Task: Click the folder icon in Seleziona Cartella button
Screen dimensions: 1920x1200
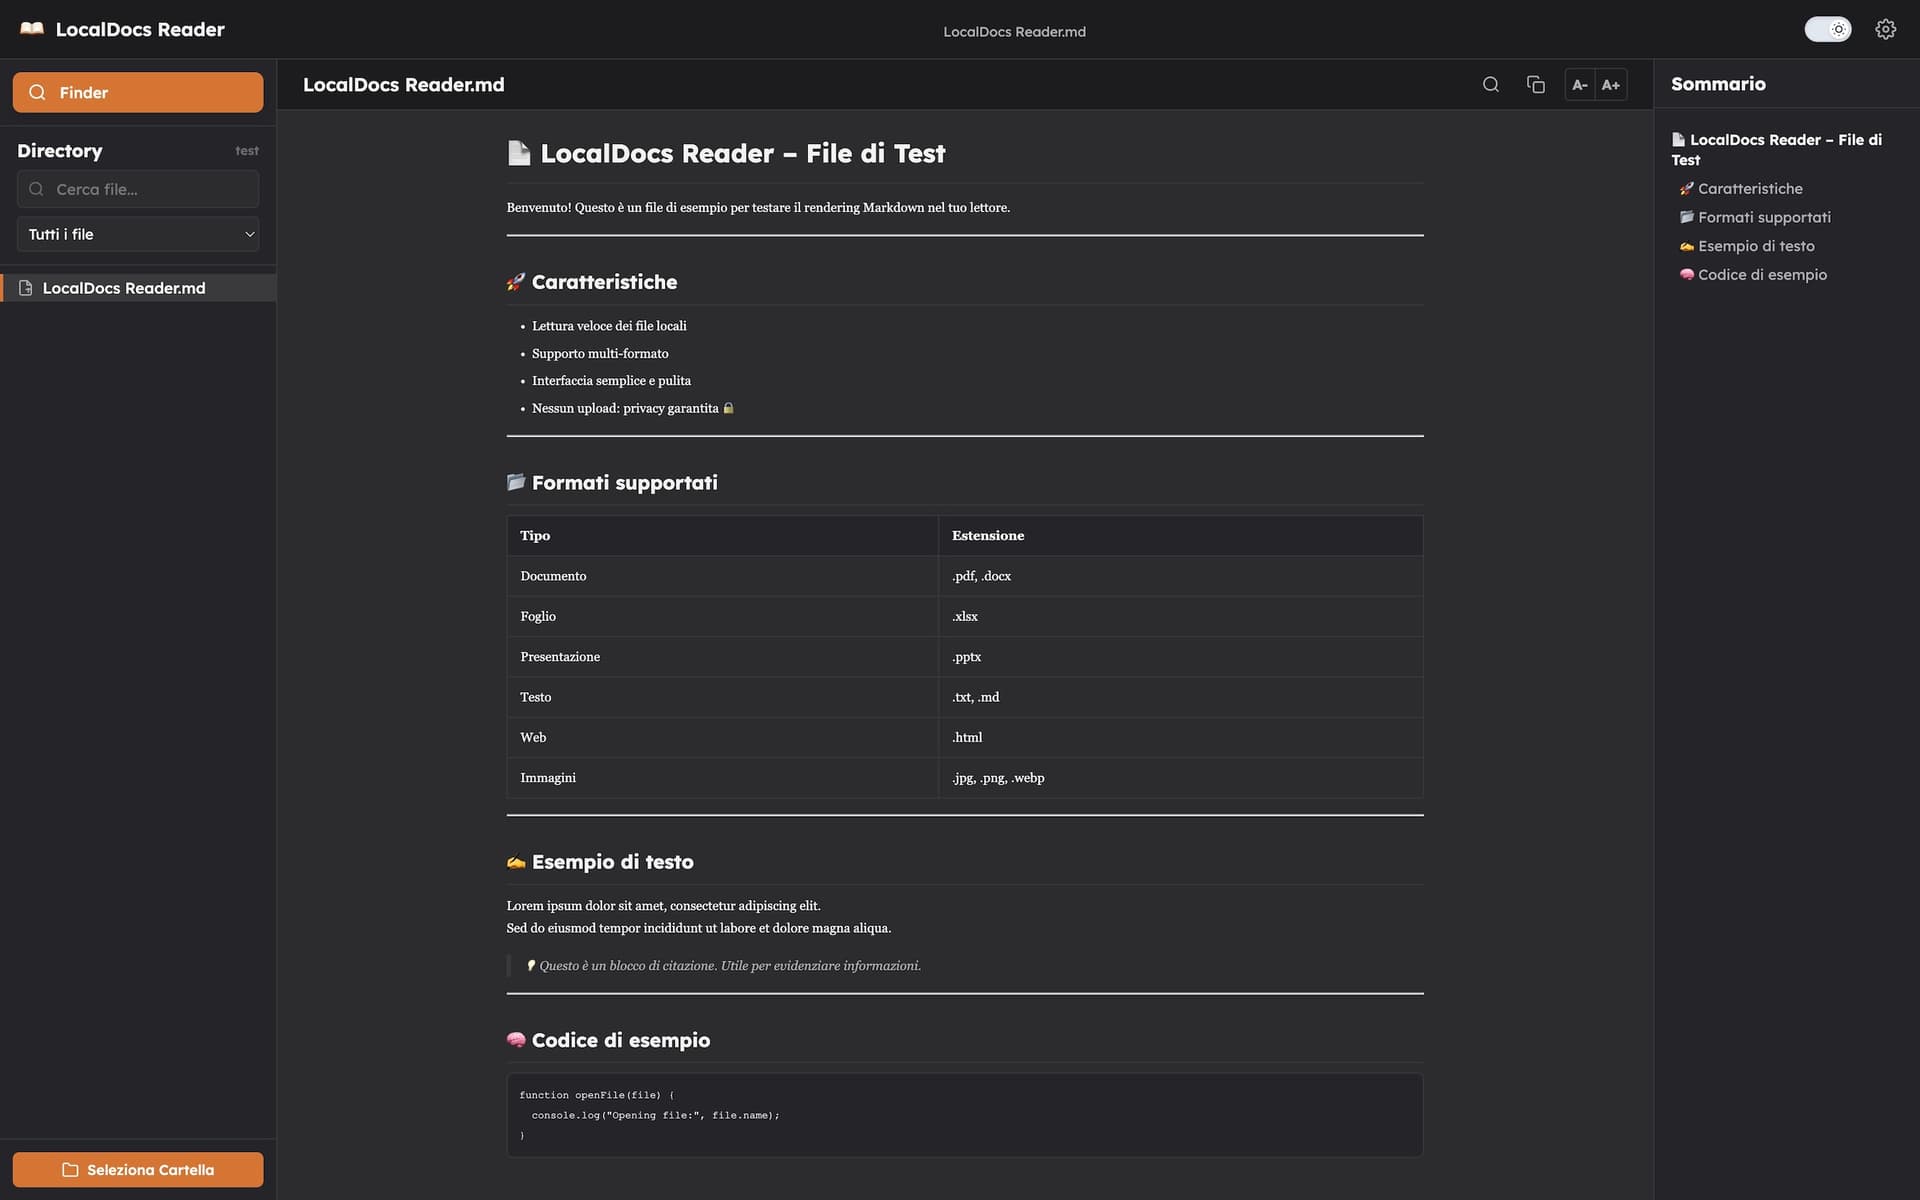Action: [x=70, y=1170]
